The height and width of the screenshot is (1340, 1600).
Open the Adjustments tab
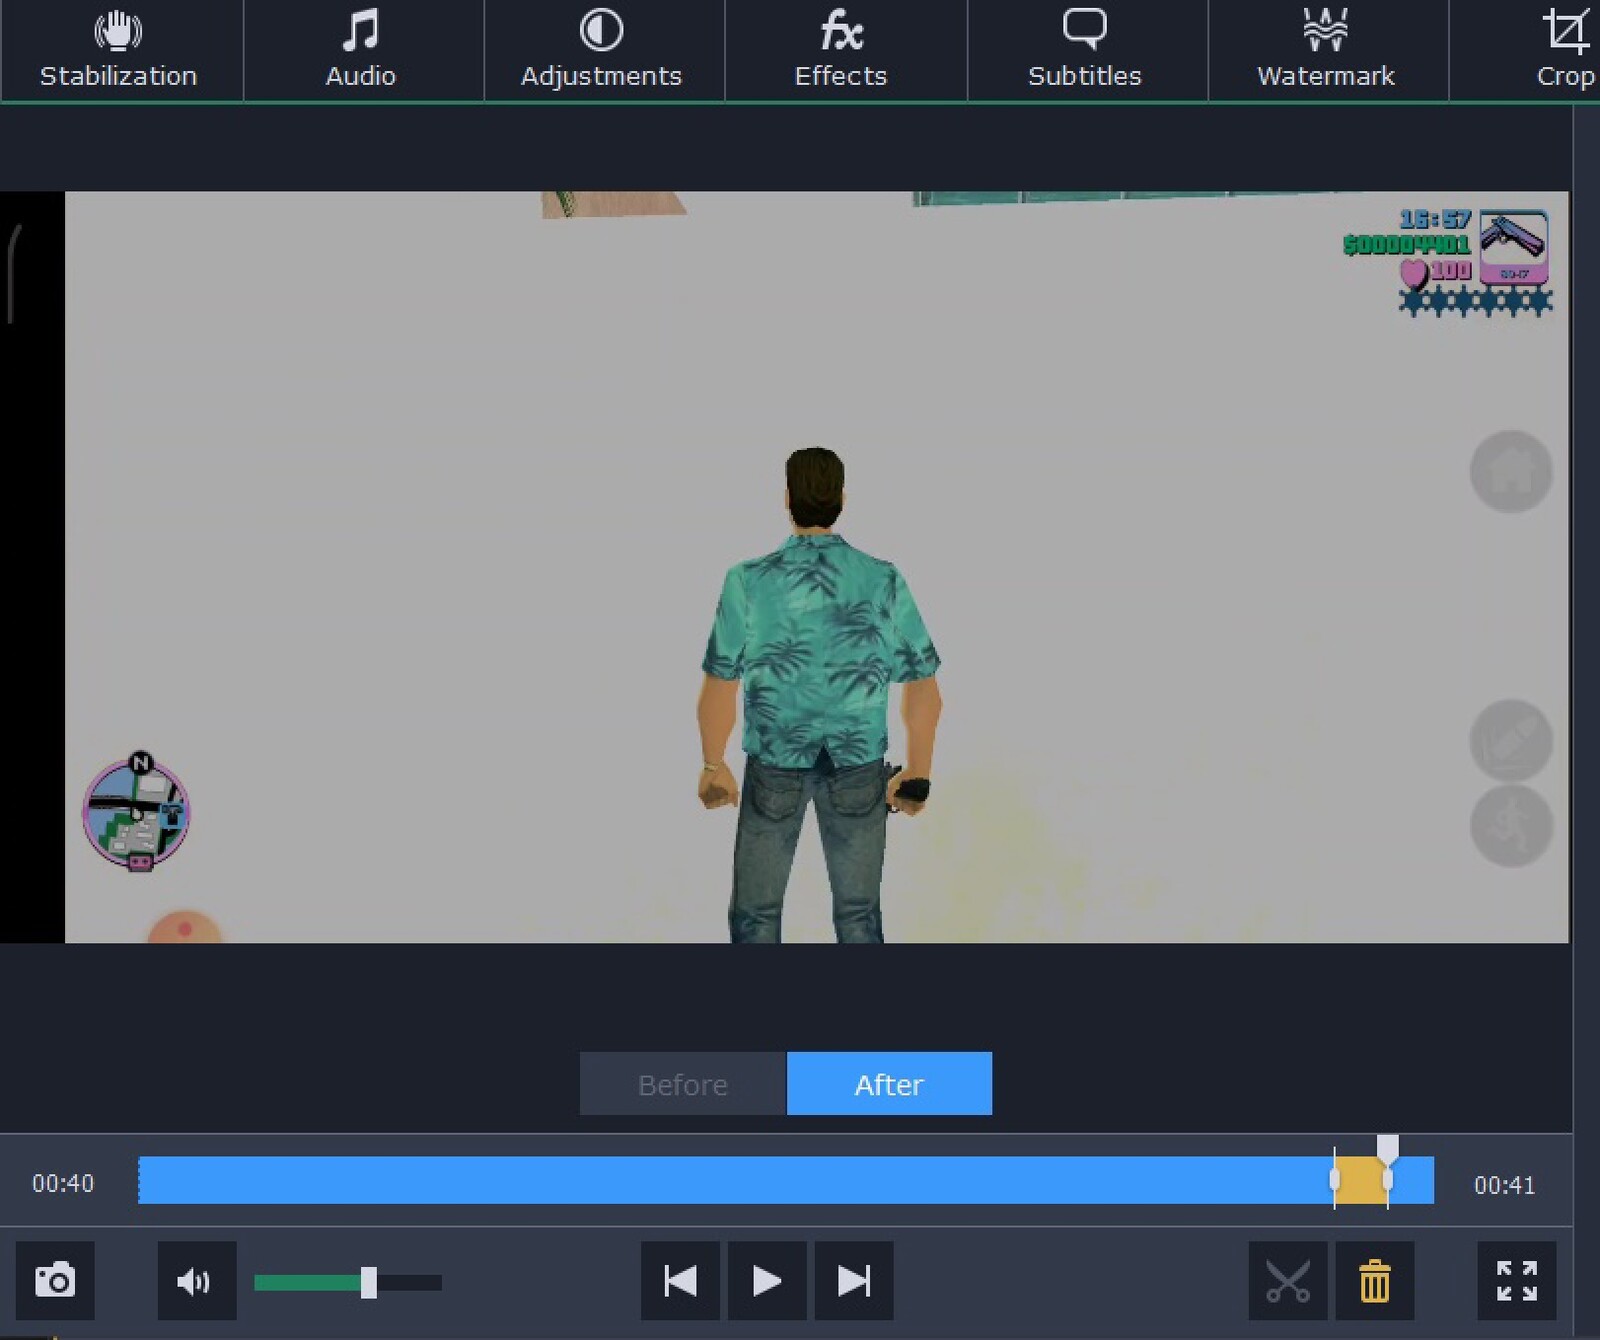click(x=602, y=50)
